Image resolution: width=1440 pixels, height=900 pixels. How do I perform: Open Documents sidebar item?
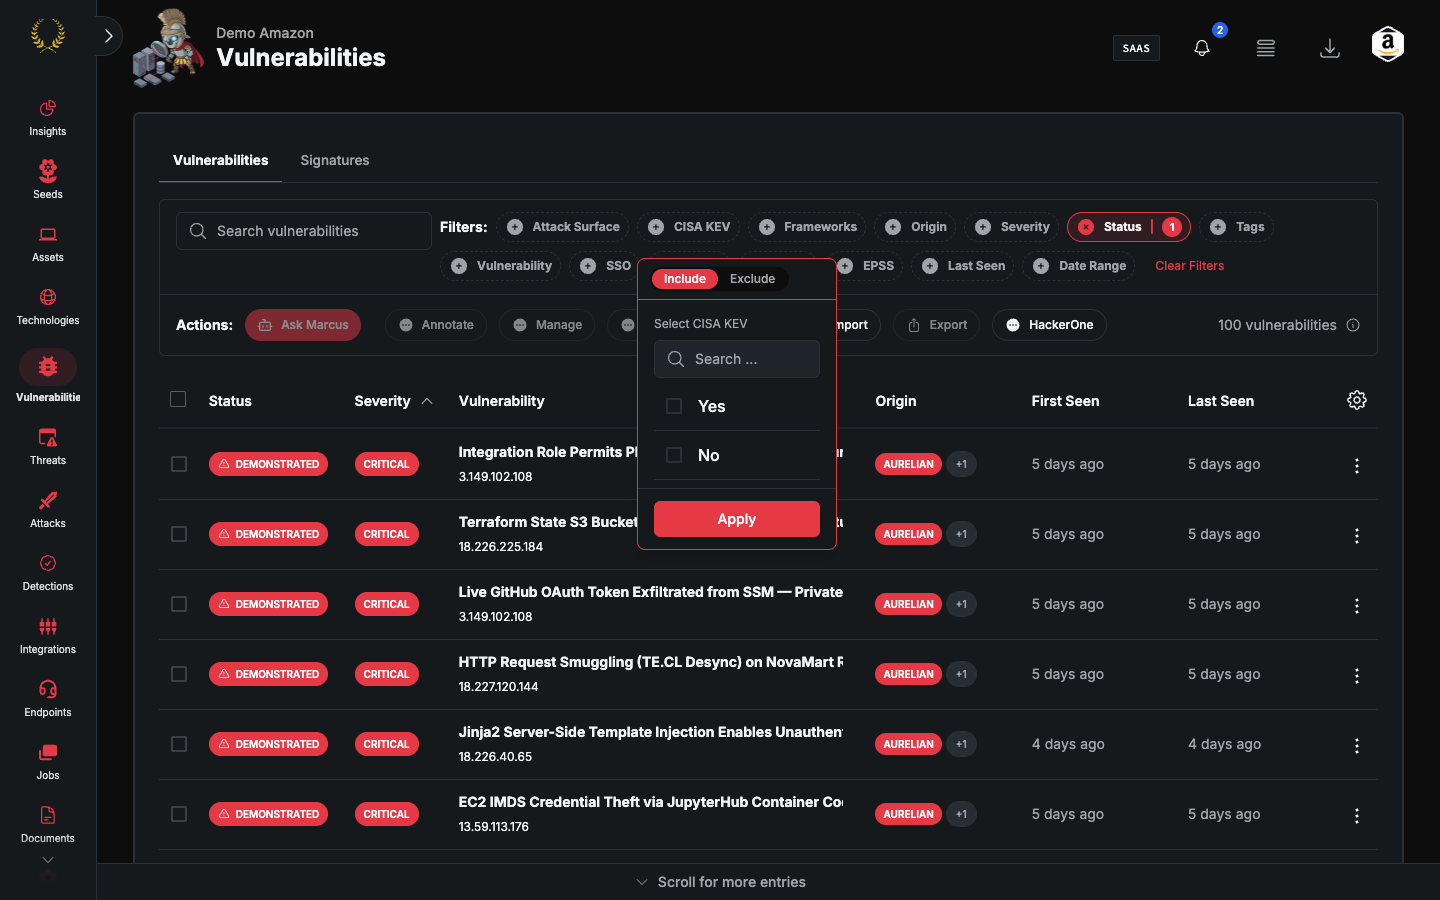point(47,825)
